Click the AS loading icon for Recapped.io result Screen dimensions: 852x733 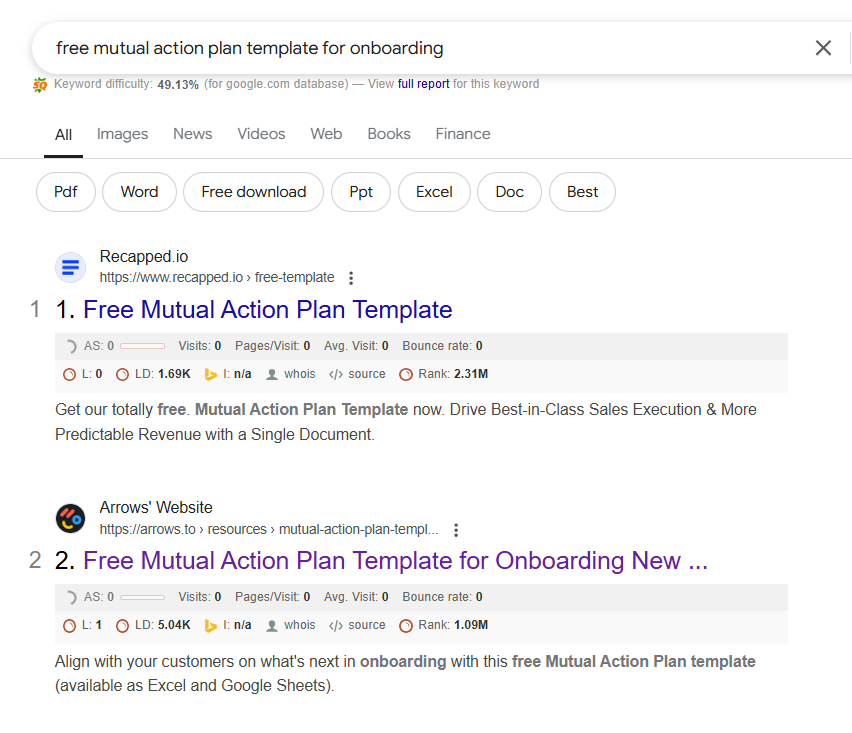coord(71,346)
